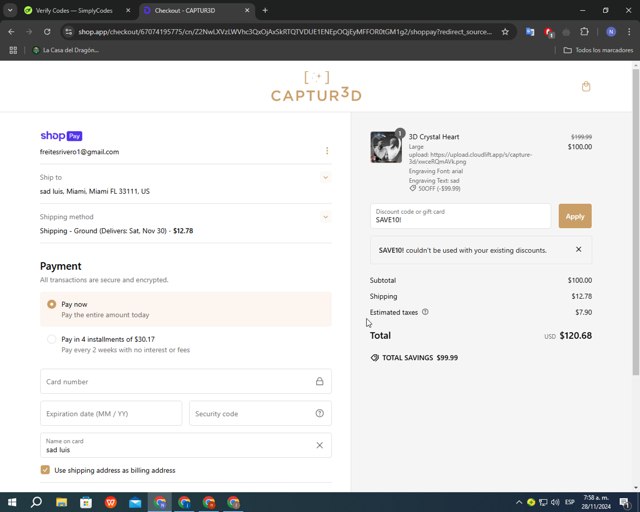
Task: View site information icon in address bar
Action: tap(69, 32)
